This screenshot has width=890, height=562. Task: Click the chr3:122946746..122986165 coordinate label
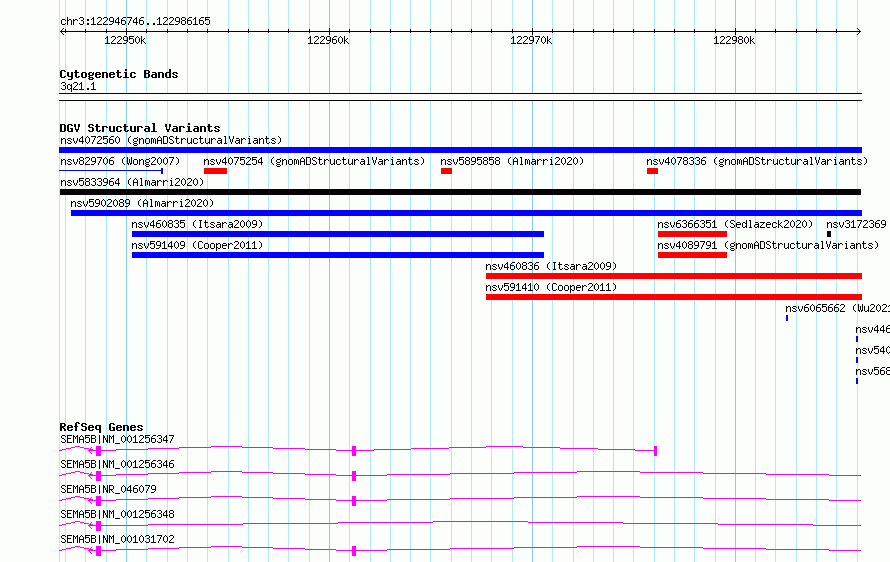(x=135, y=22)
